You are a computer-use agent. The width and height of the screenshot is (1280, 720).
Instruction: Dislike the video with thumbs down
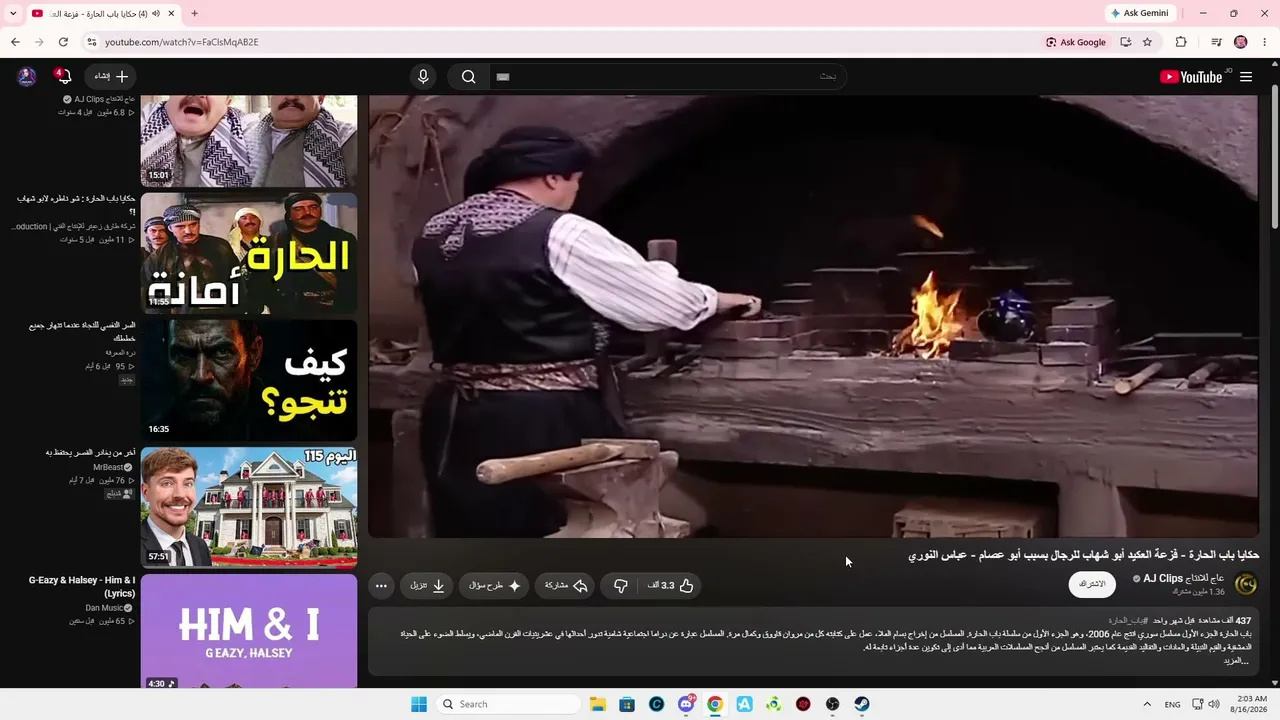tap(620, 586)
